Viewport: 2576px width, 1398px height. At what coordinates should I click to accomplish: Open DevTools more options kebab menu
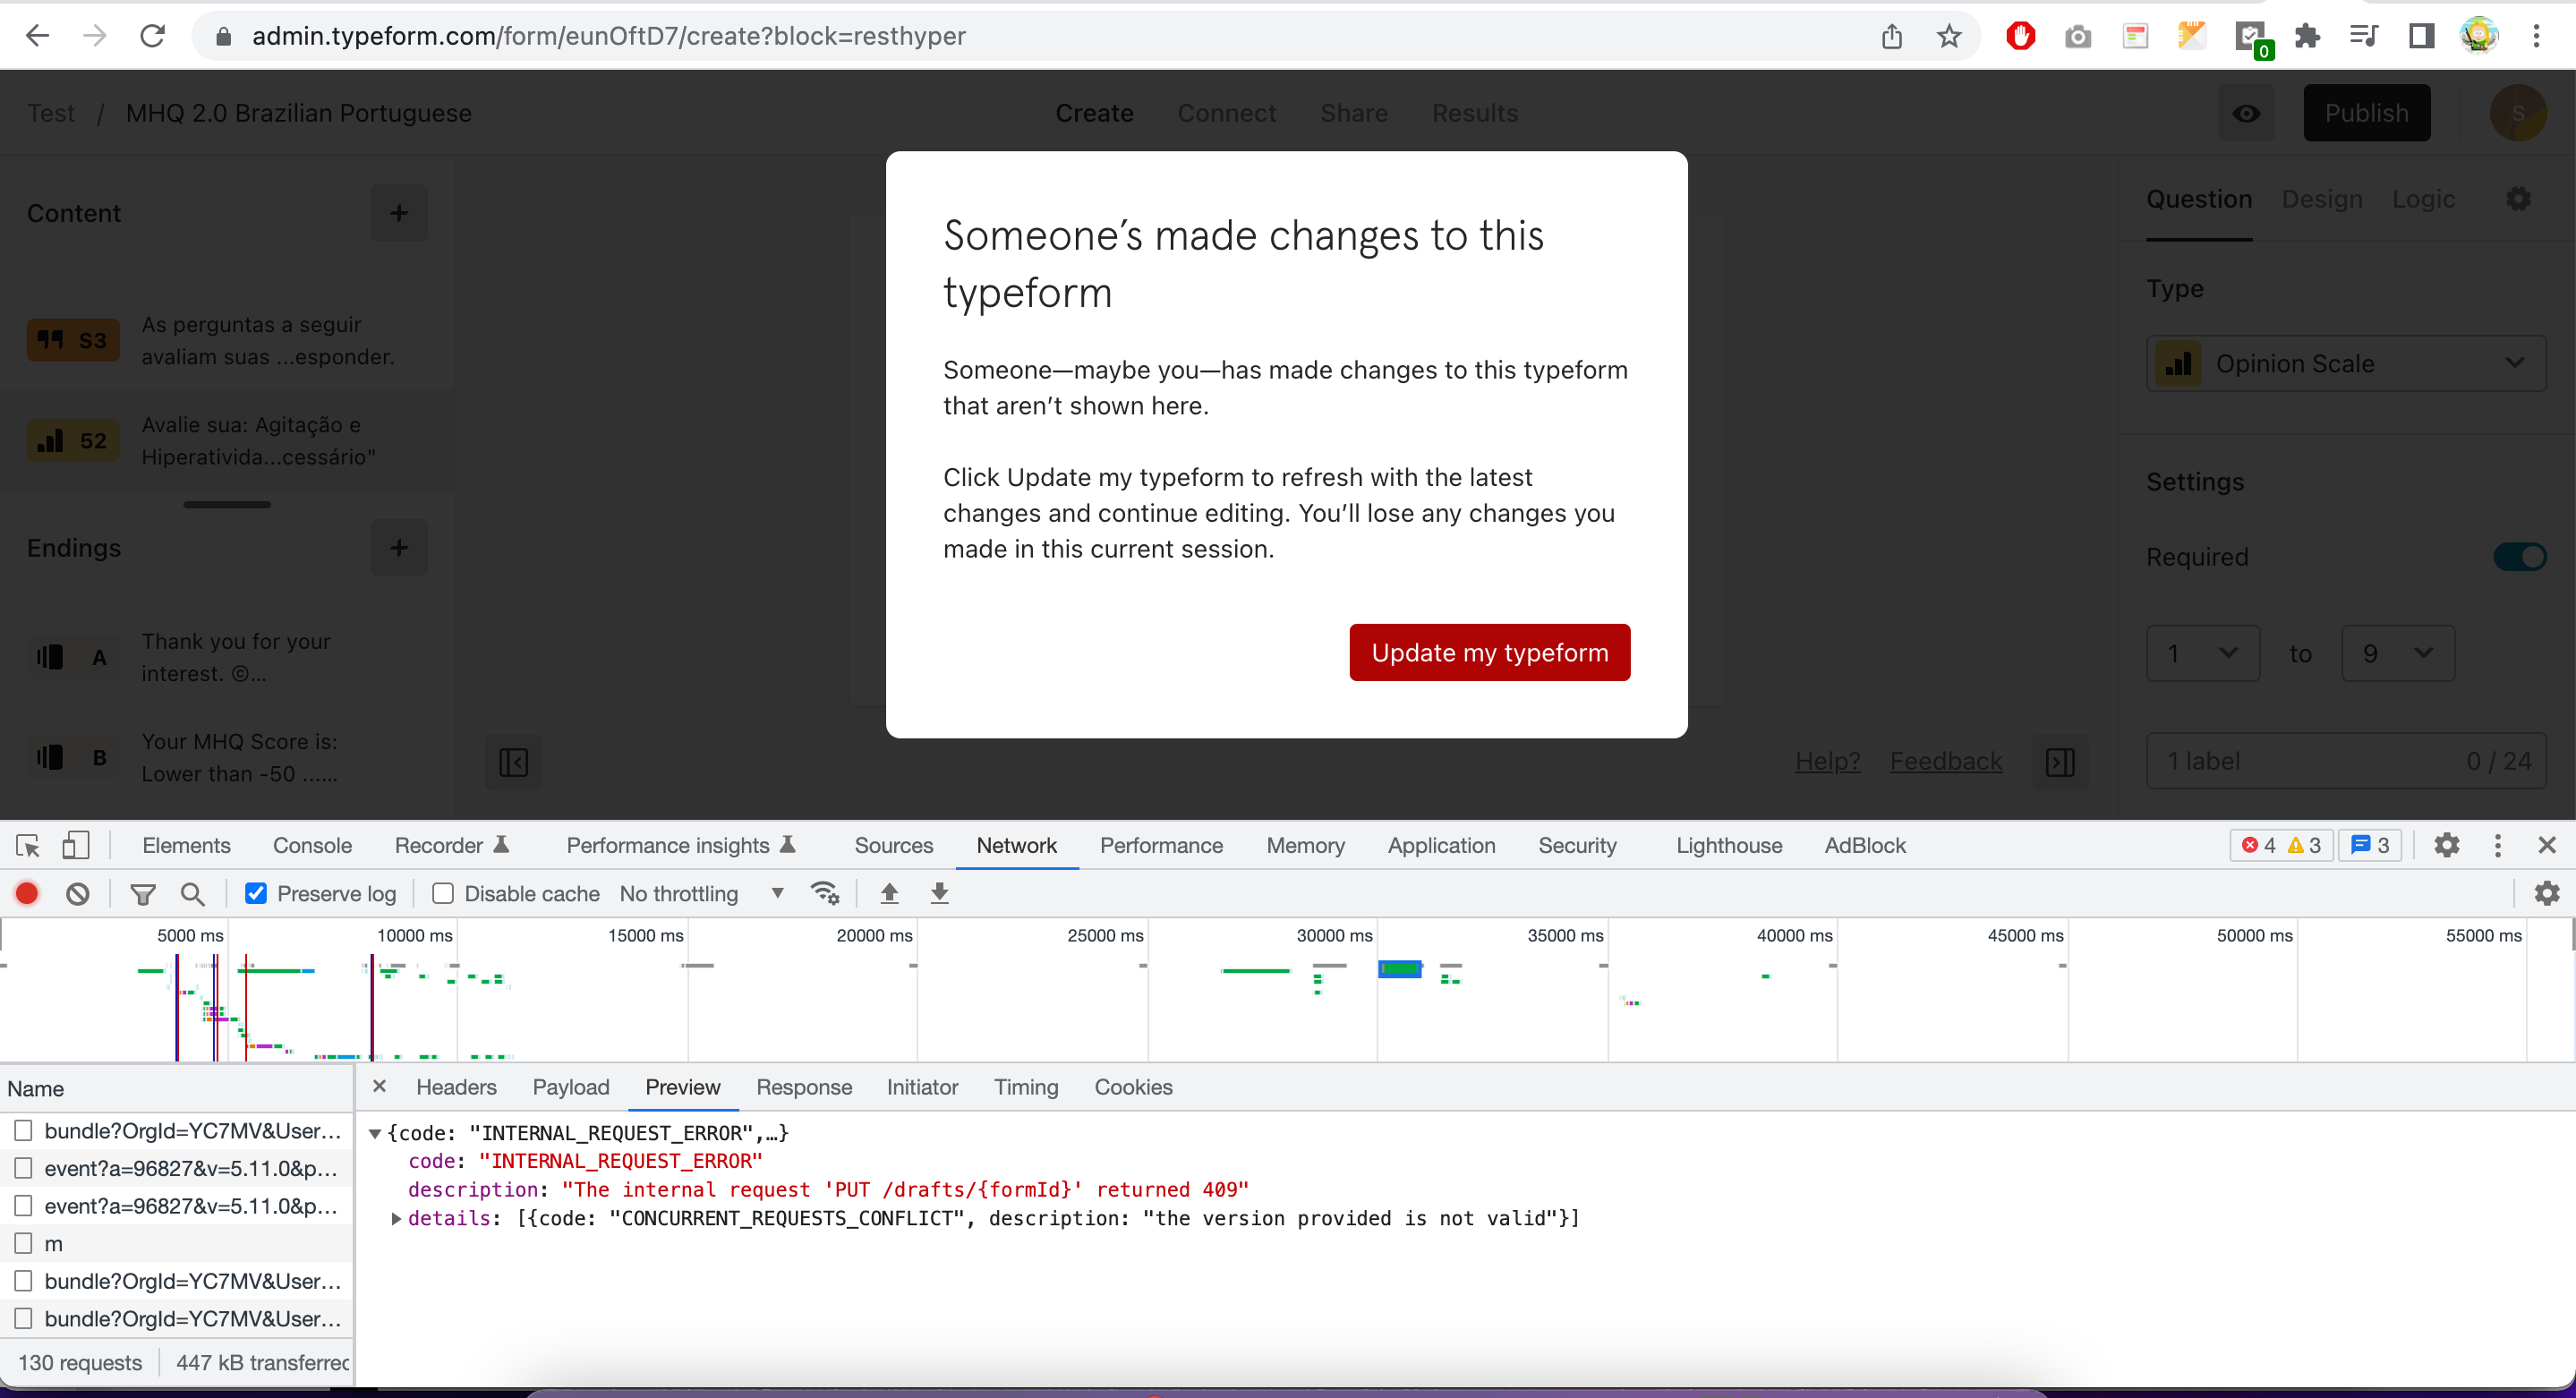click(2497, 846)
